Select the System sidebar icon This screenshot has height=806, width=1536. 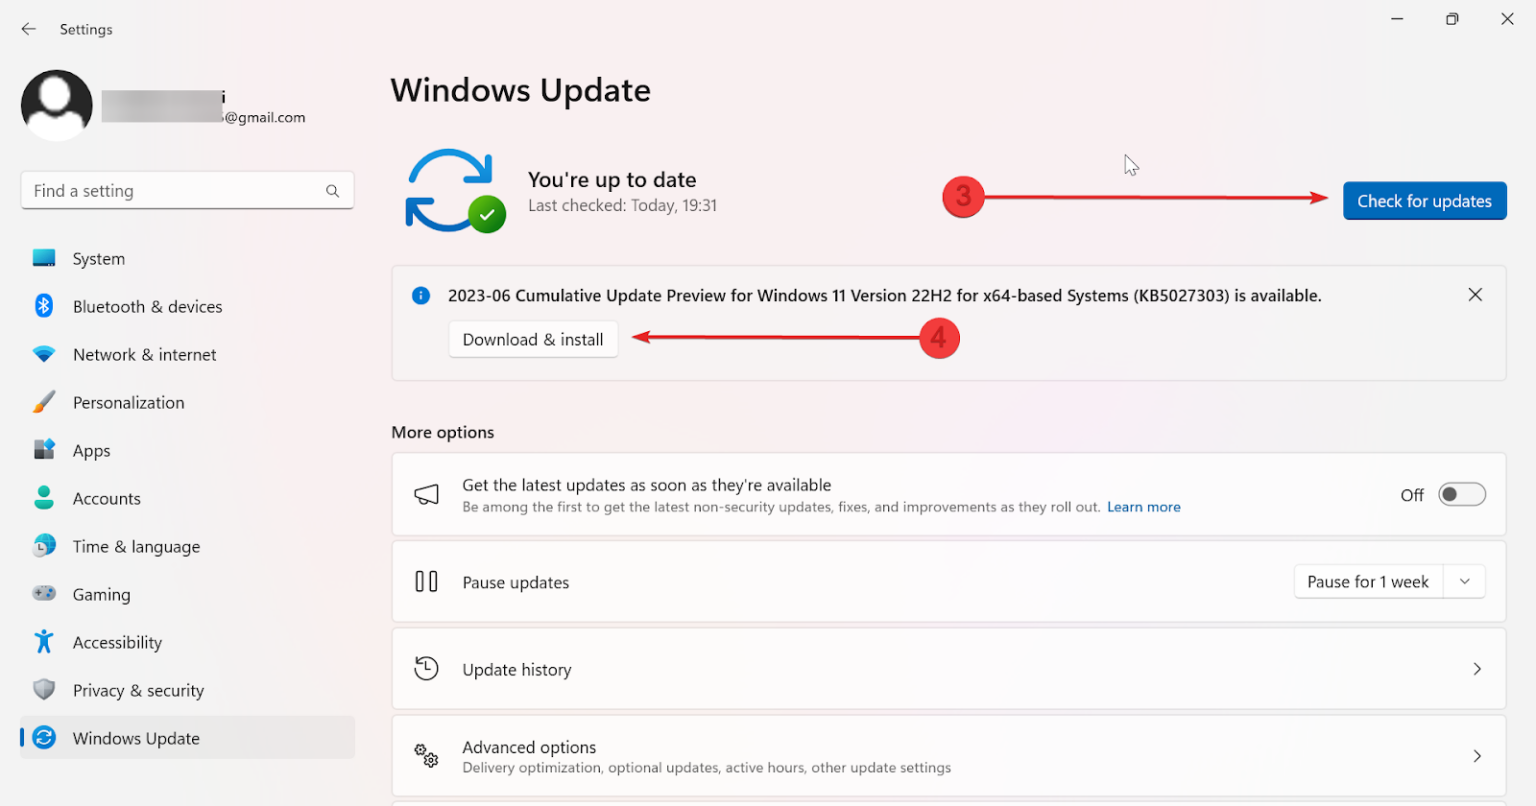point(44,257)
